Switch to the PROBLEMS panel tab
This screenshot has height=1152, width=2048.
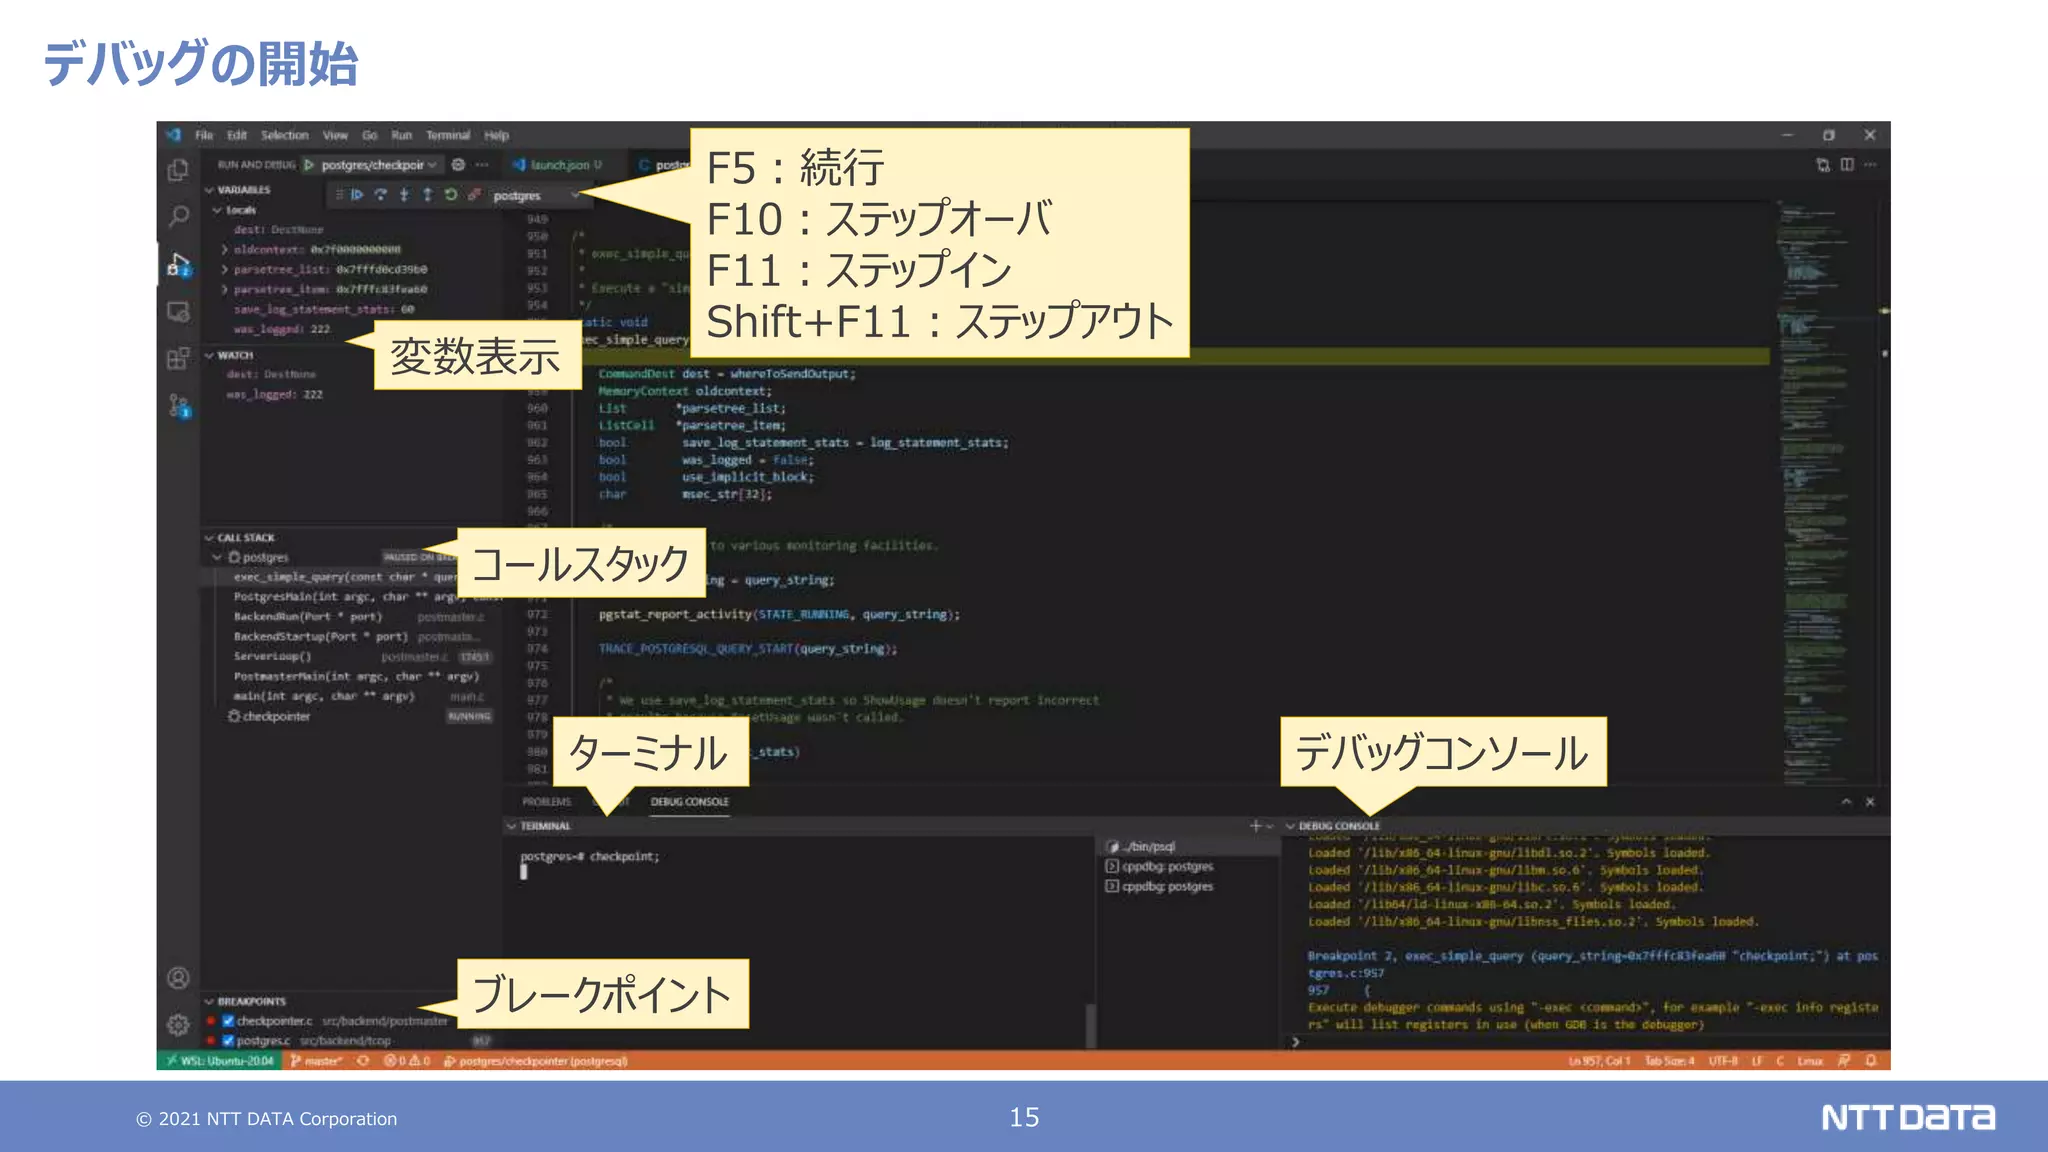[x=546, y=802]
